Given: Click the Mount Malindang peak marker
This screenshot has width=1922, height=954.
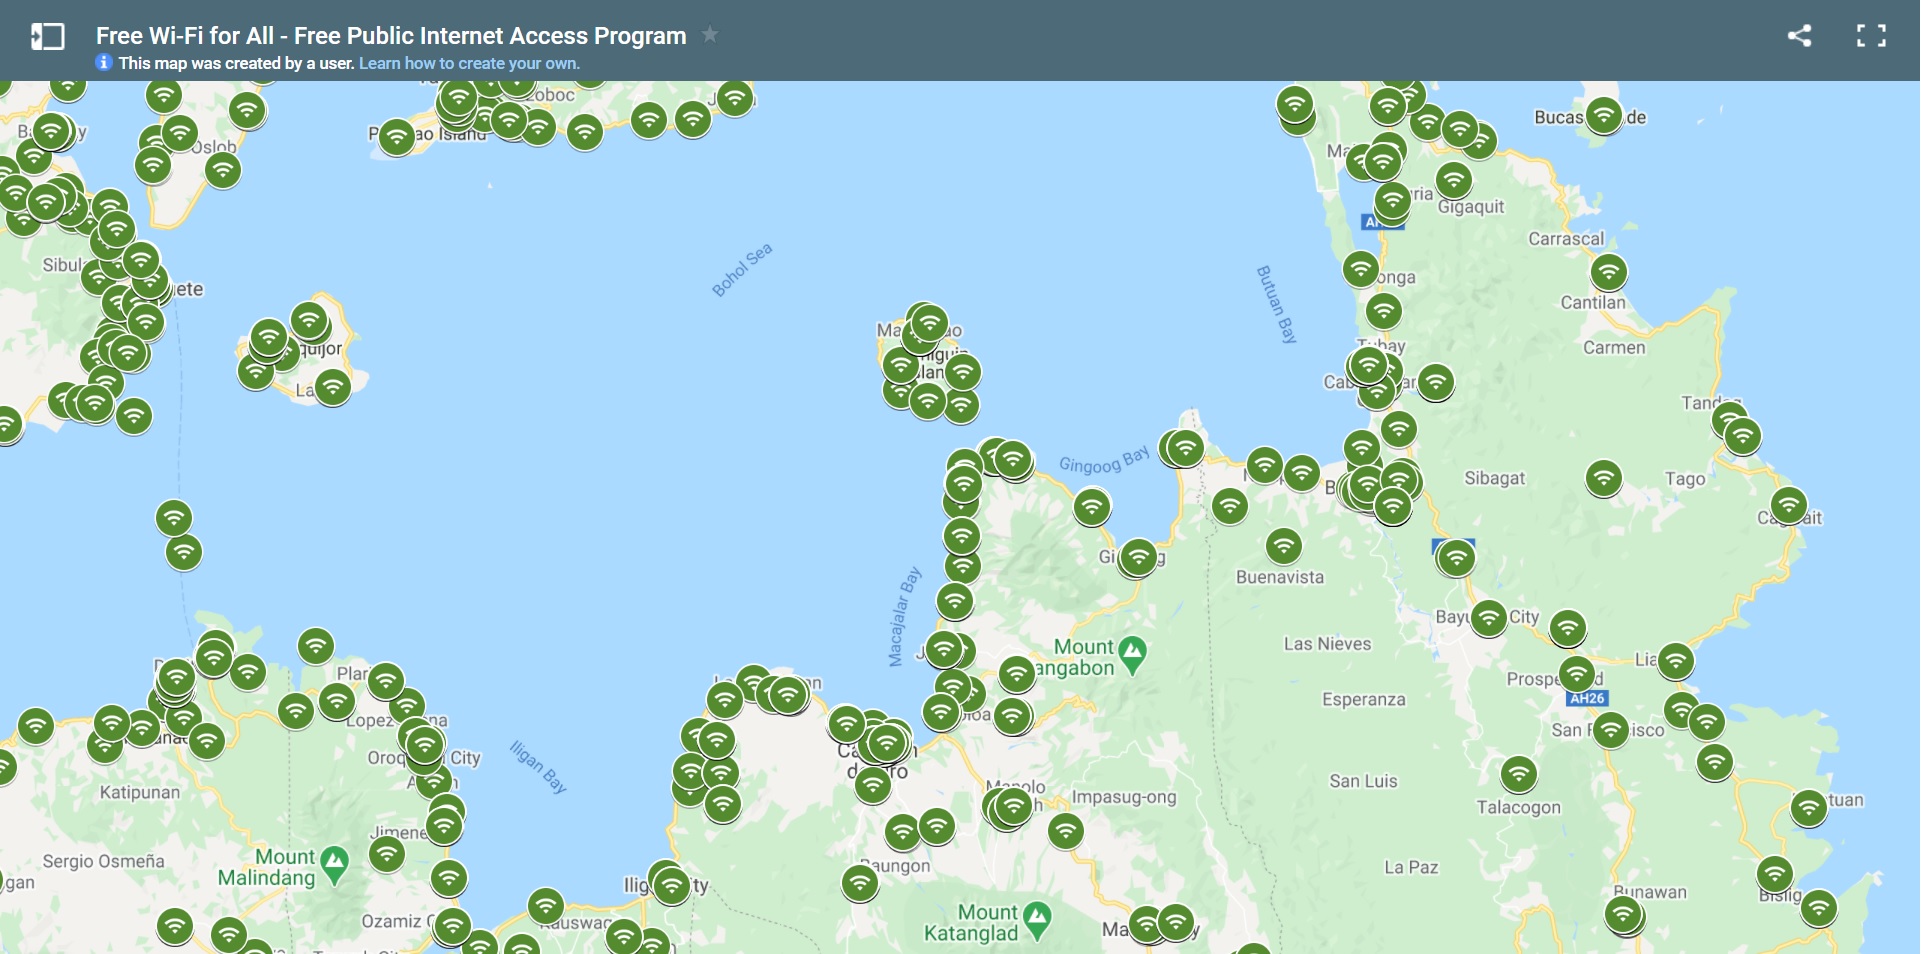Looking at the screenshot, I should pyautogui.click(x=334, y=865).
